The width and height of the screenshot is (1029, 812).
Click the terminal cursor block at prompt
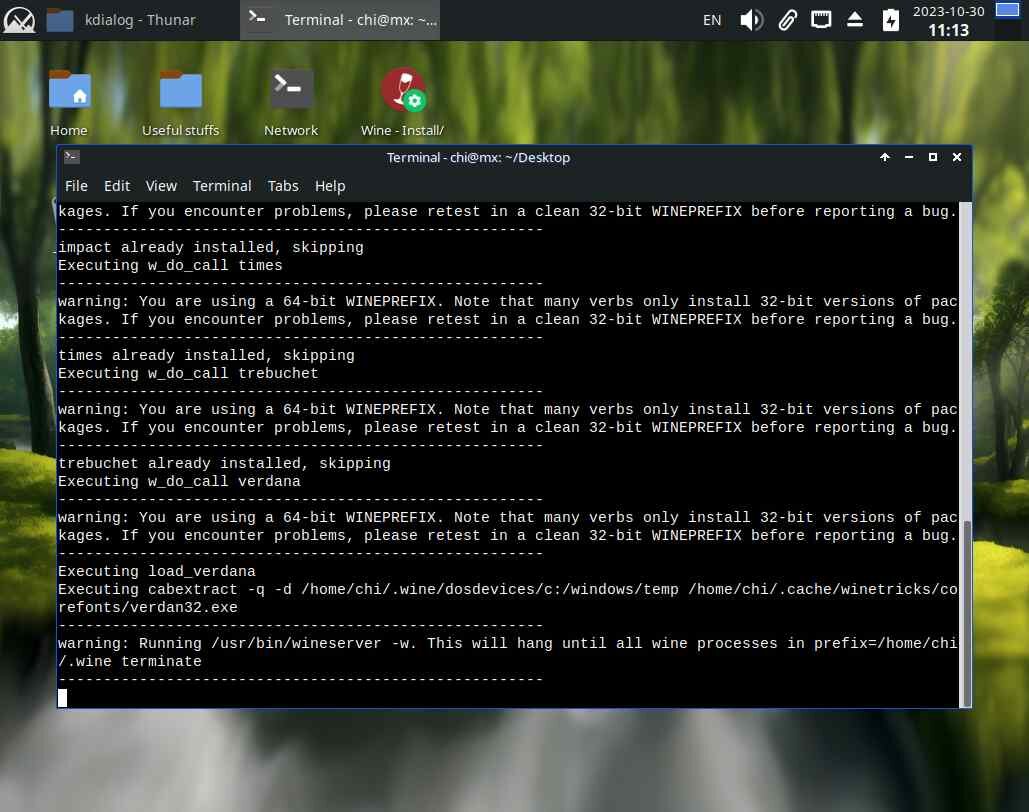62,698
